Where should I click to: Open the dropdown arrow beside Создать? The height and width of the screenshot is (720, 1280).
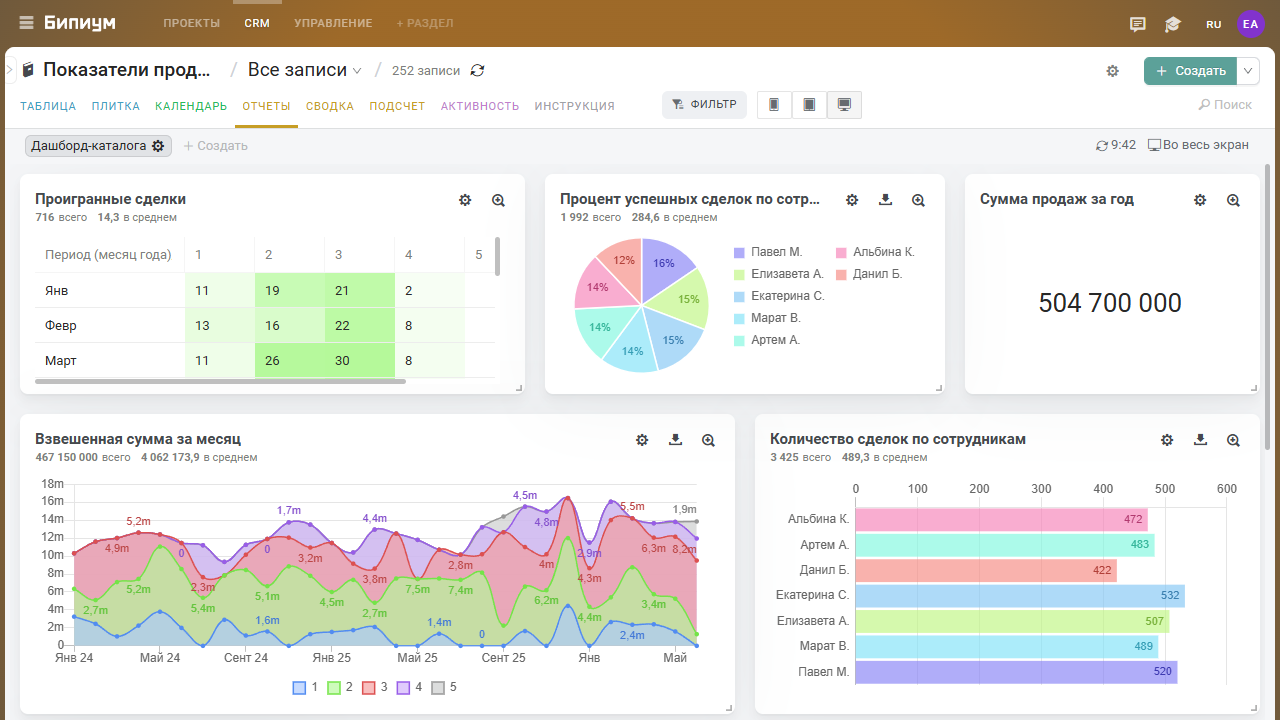tap(1249, 71)
